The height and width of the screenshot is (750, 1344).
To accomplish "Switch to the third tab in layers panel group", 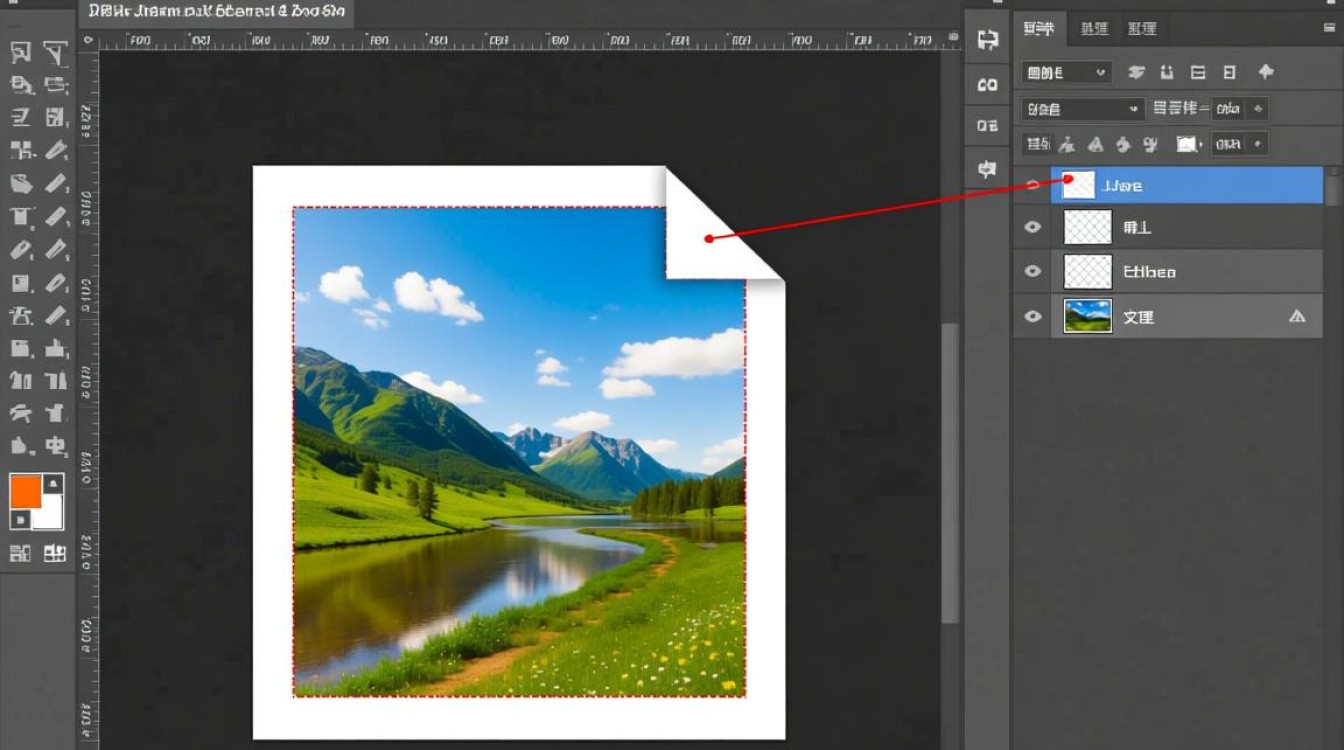I will (x=1141, y=29).
